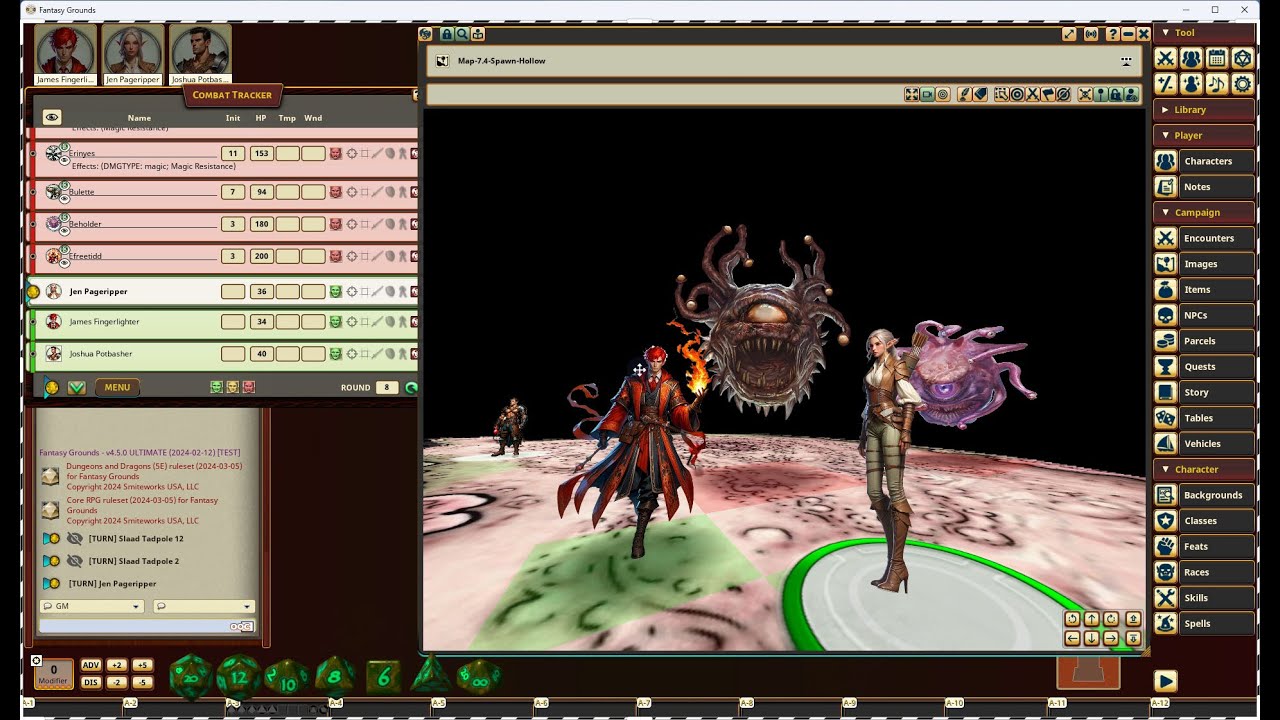Viewport: 1280px width, 720px height.
Task: Click the help question mark icon
Action: point(1112,34)
